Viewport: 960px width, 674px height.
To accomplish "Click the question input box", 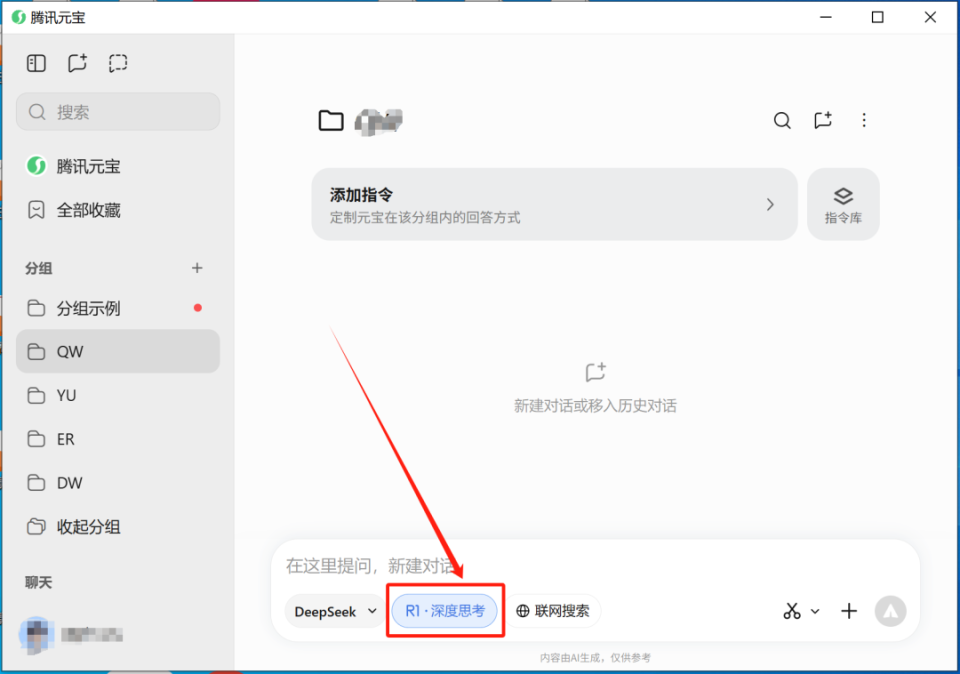I will (x=595, y=565).
